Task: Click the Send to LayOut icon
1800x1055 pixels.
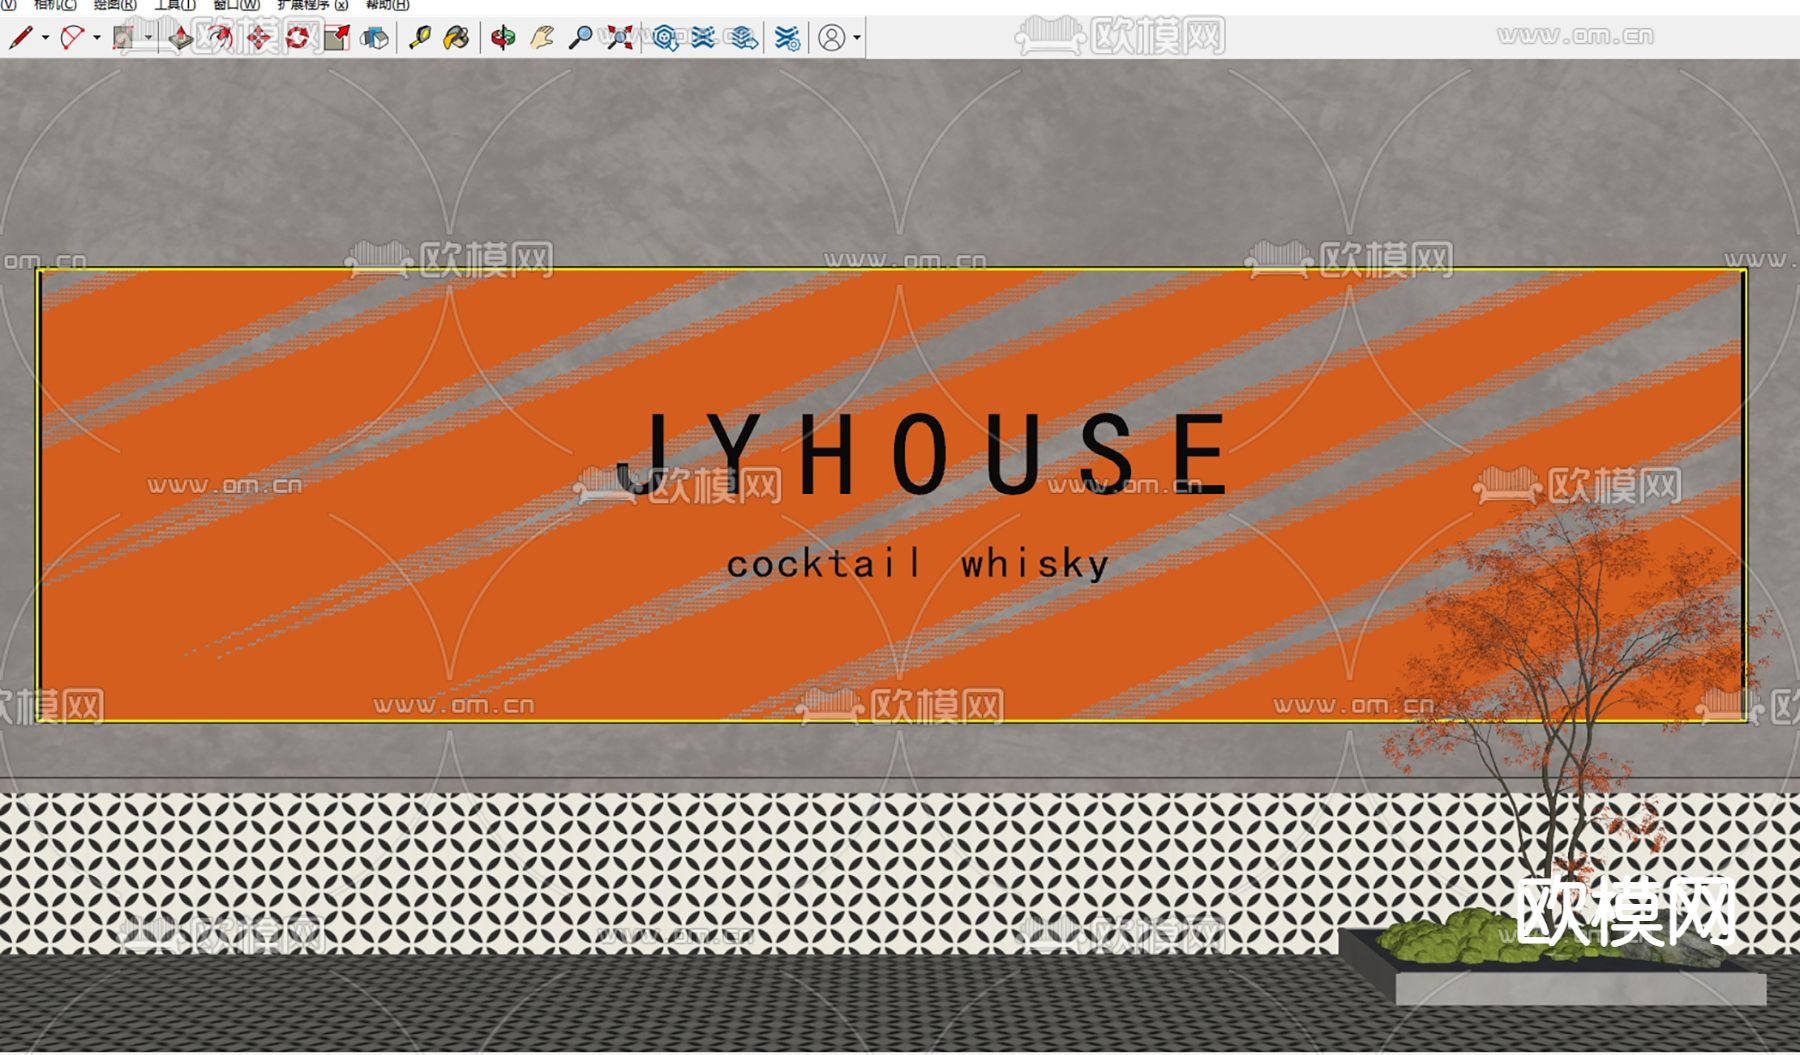Action: point(743,38)
